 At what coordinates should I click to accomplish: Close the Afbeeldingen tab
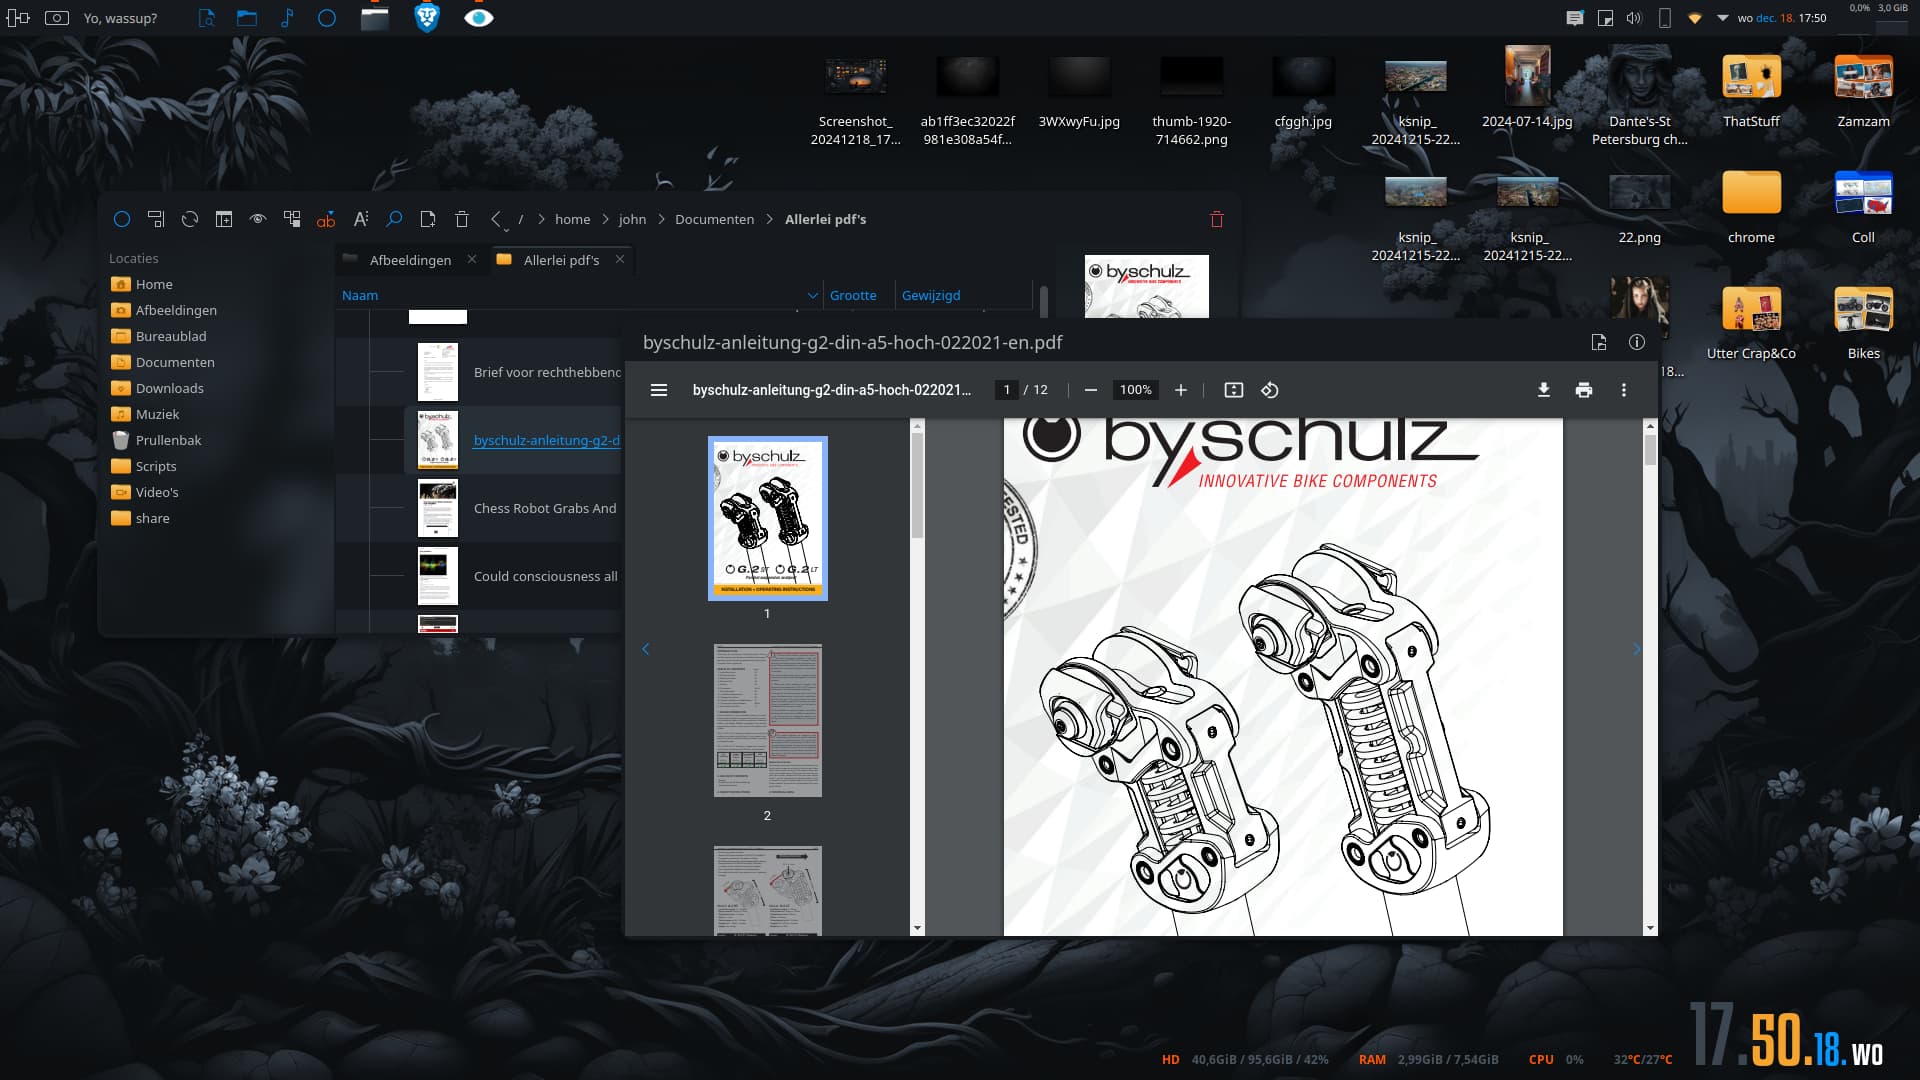tap(472, 259)
